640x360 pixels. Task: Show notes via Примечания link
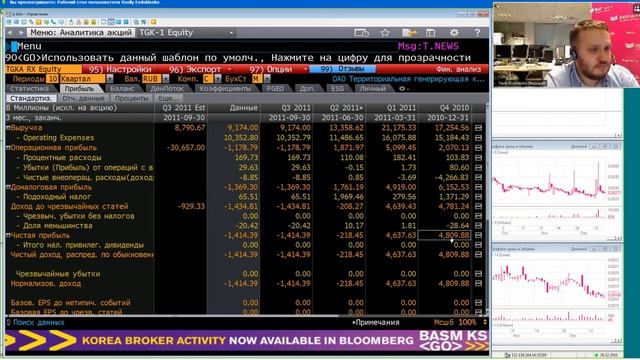click(376, 322)
